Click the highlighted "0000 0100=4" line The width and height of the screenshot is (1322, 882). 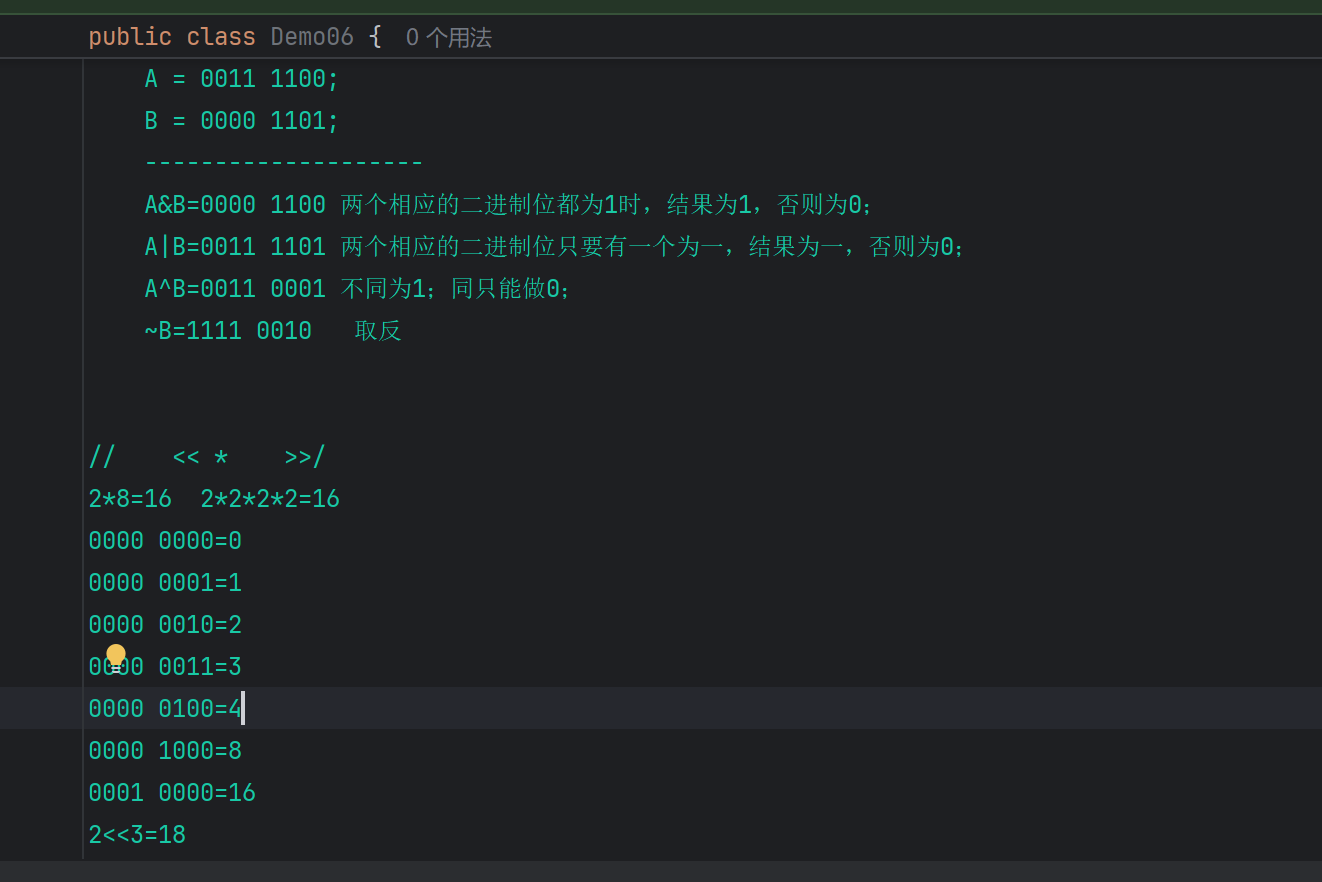tap(164, 708)
